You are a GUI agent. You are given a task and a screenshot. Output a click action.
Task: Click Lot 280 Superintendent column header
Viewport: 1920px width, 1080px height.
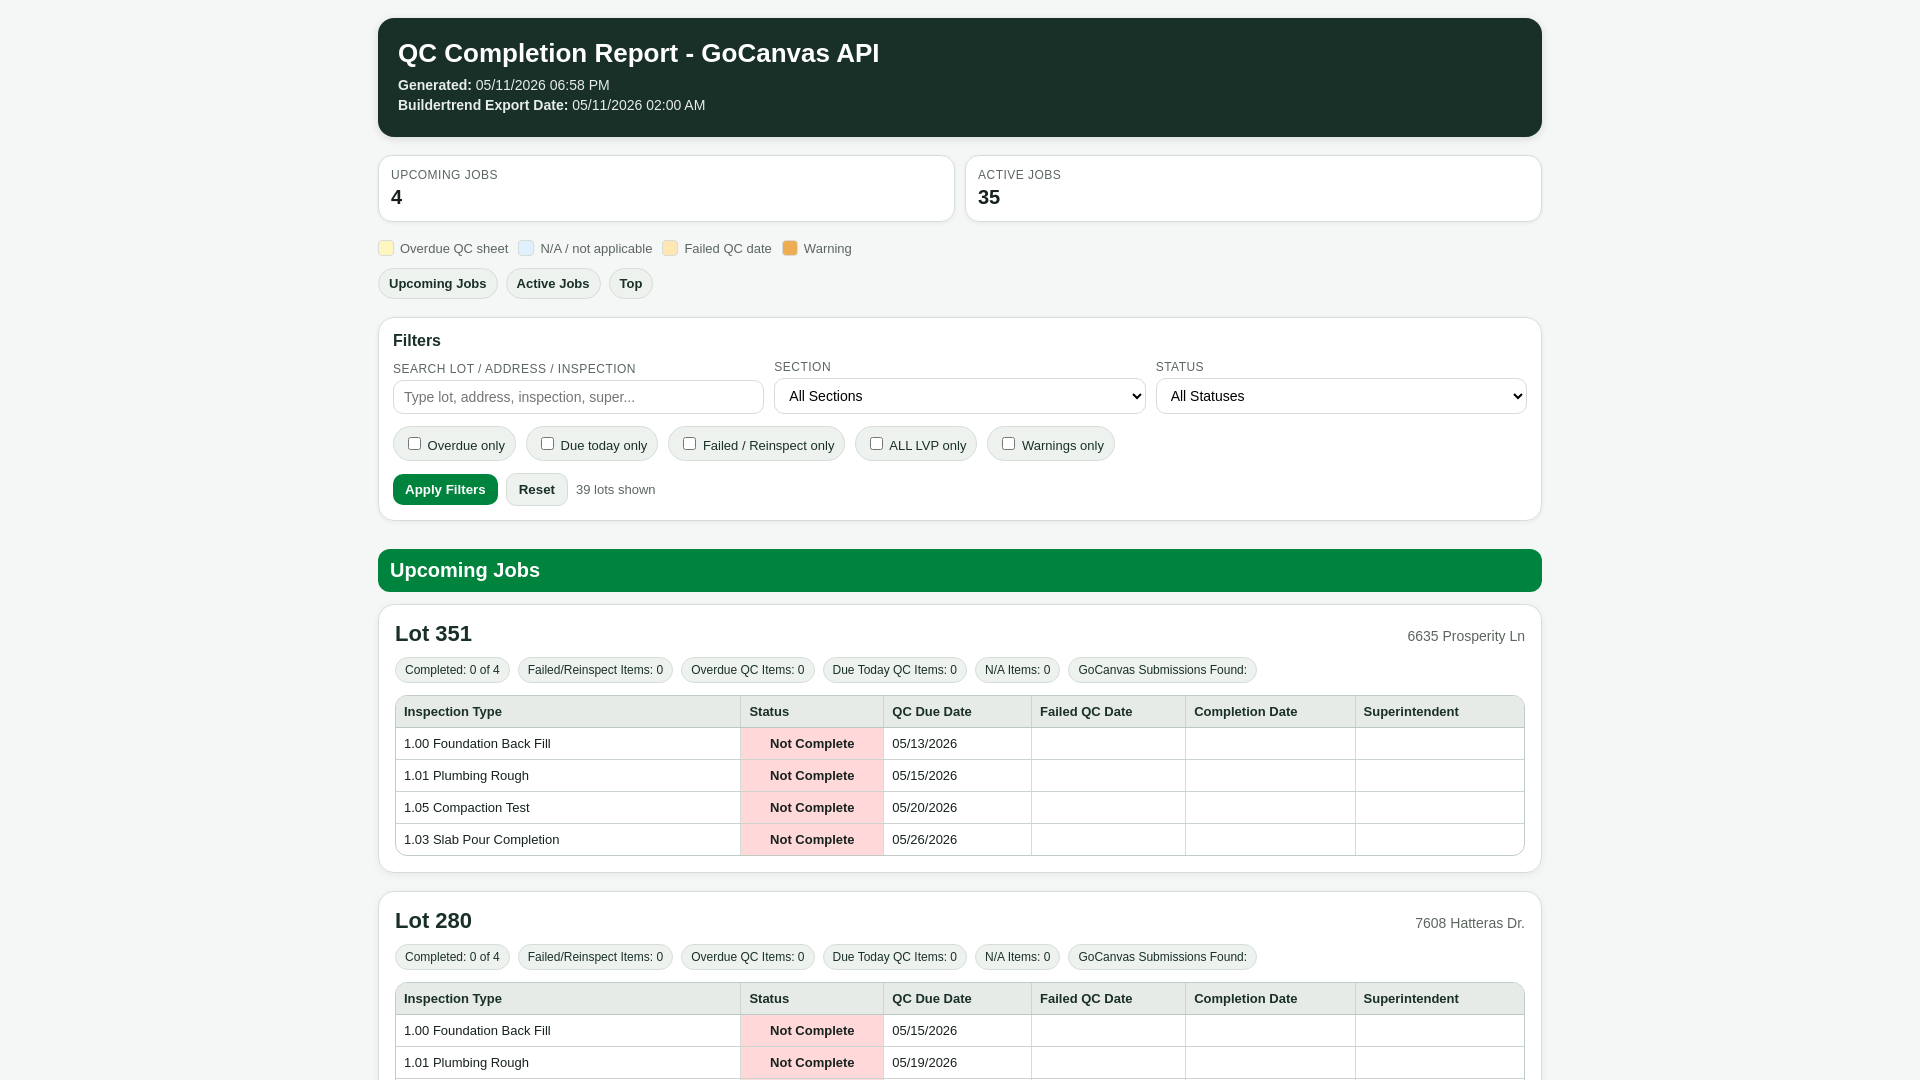1440,999
